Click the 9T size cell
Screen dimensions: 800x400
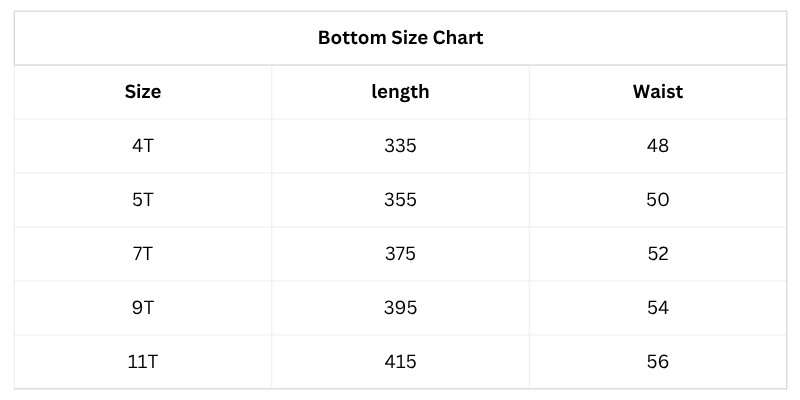(x=143, y=308)
